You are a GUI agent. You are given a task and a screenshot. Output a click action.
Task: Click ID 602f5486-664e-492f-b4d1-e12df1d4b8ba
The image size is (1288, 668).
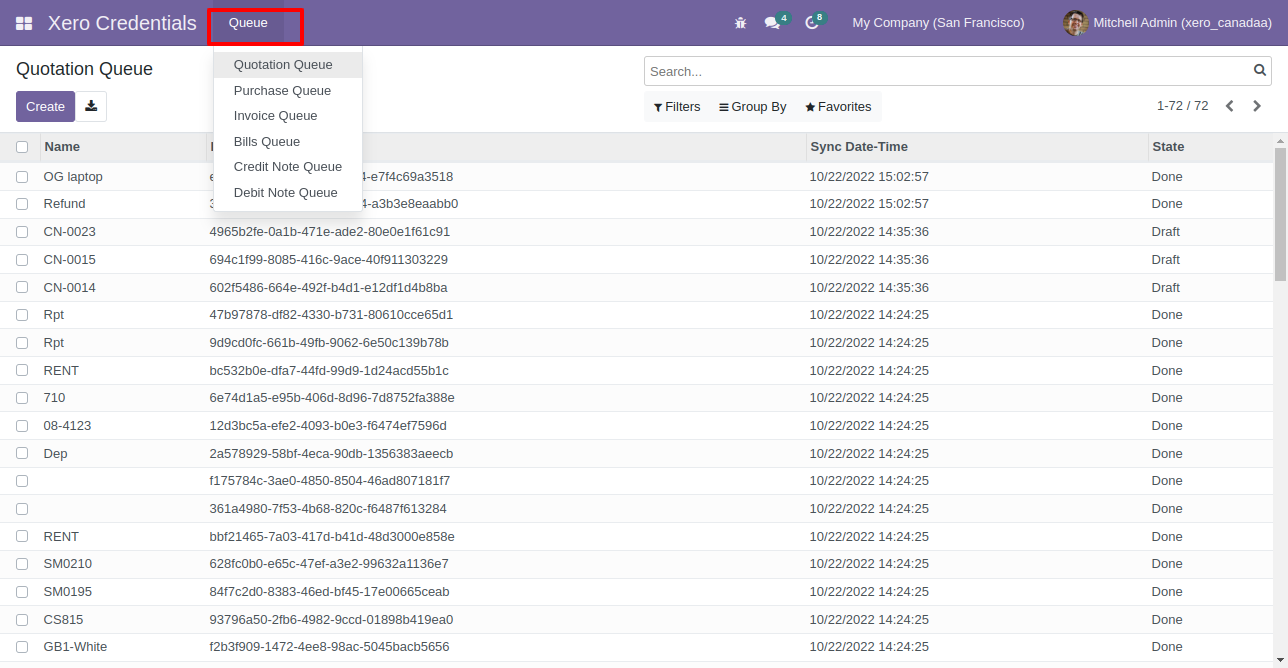[328, 288]
